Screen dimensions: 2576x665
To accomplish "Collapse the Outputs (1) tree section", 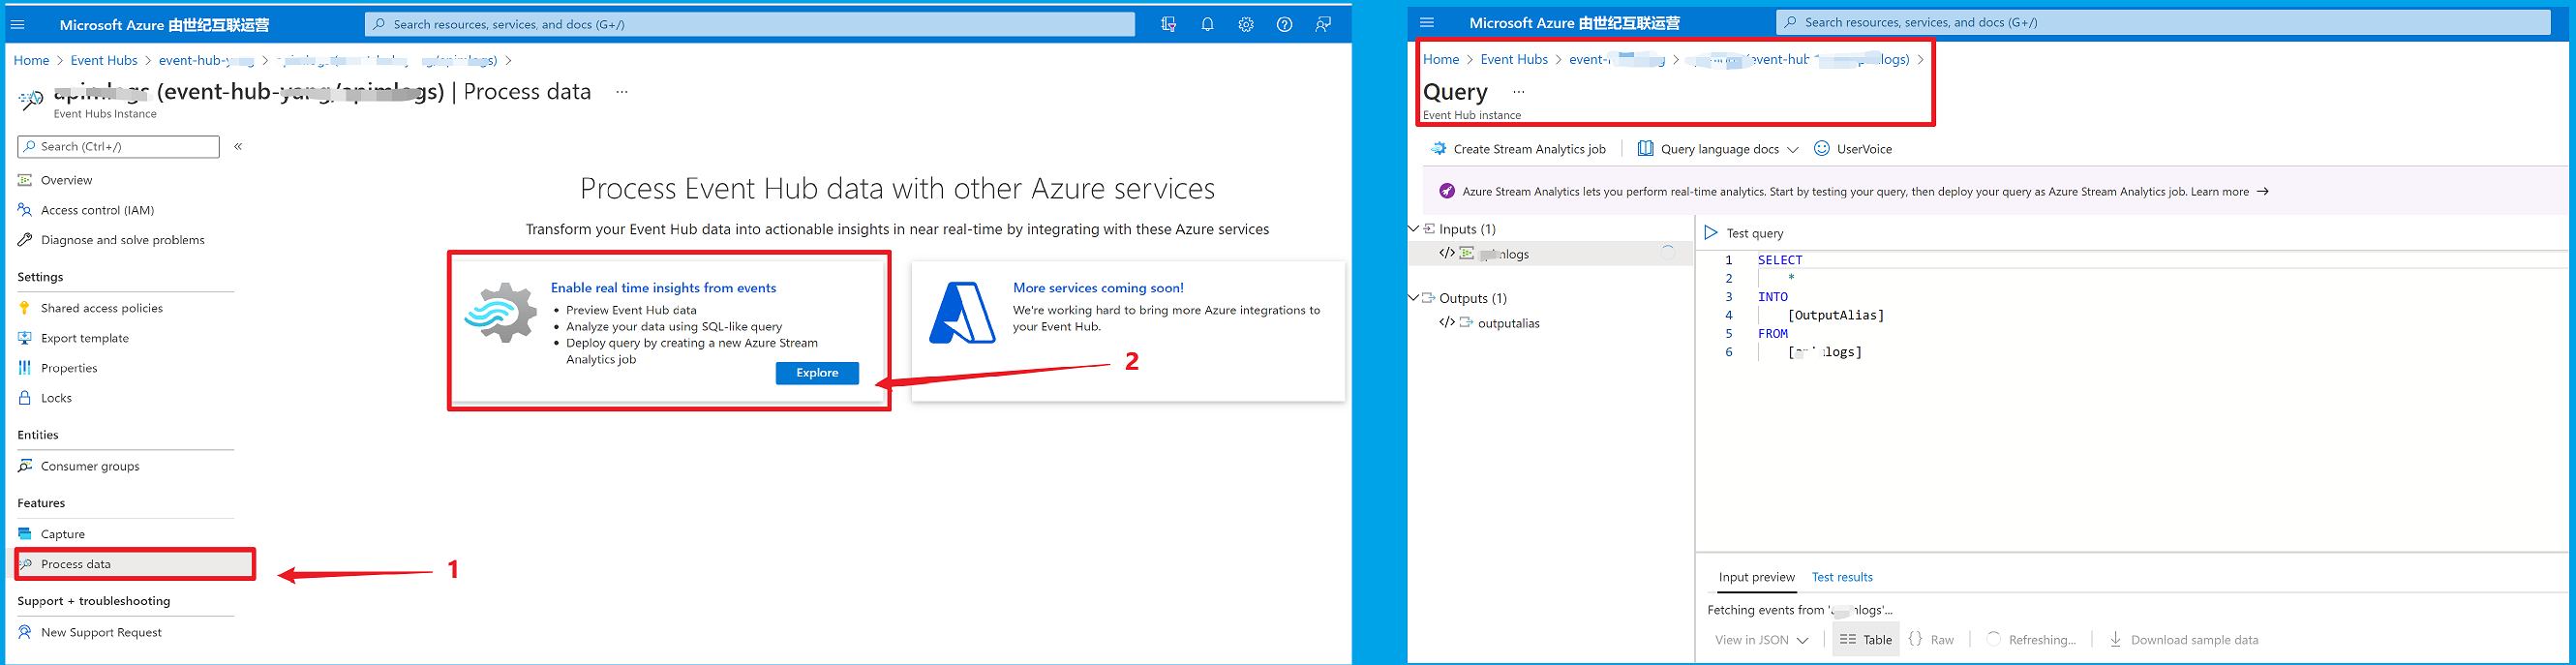I will coord(1414,298).
